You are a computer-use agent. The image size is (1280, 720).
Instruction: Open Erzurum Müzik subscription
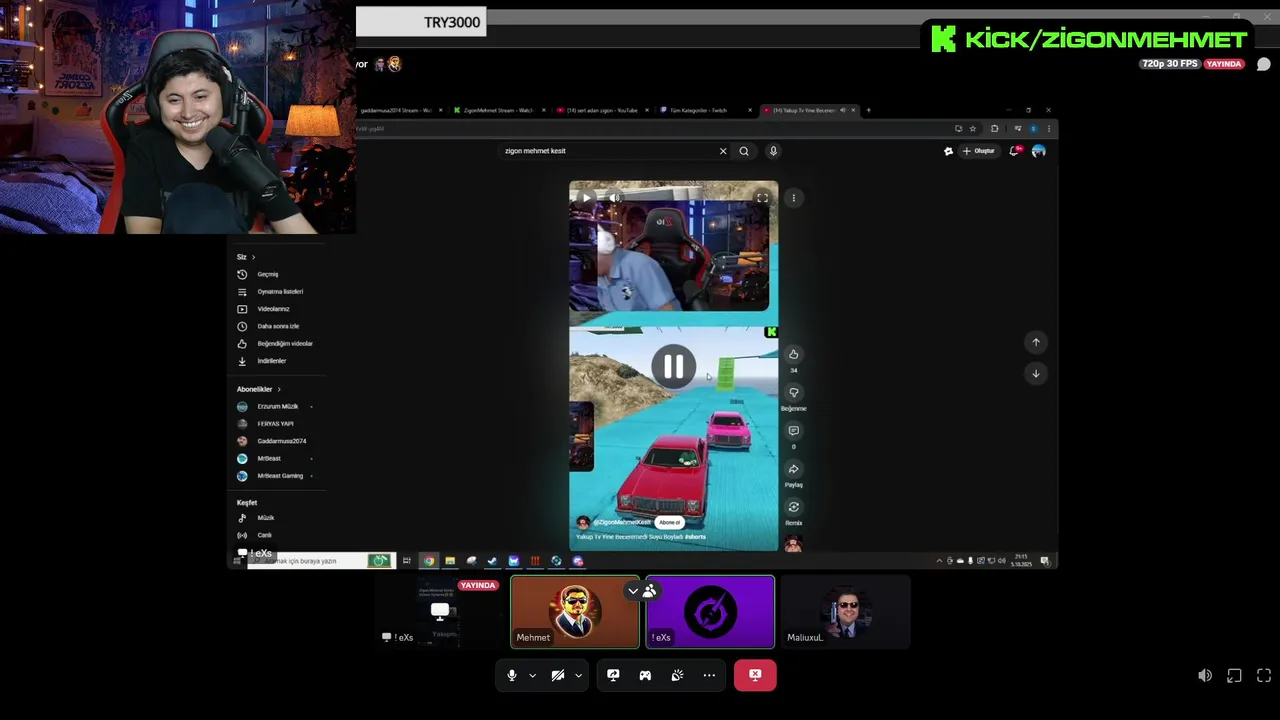point(276,406)
